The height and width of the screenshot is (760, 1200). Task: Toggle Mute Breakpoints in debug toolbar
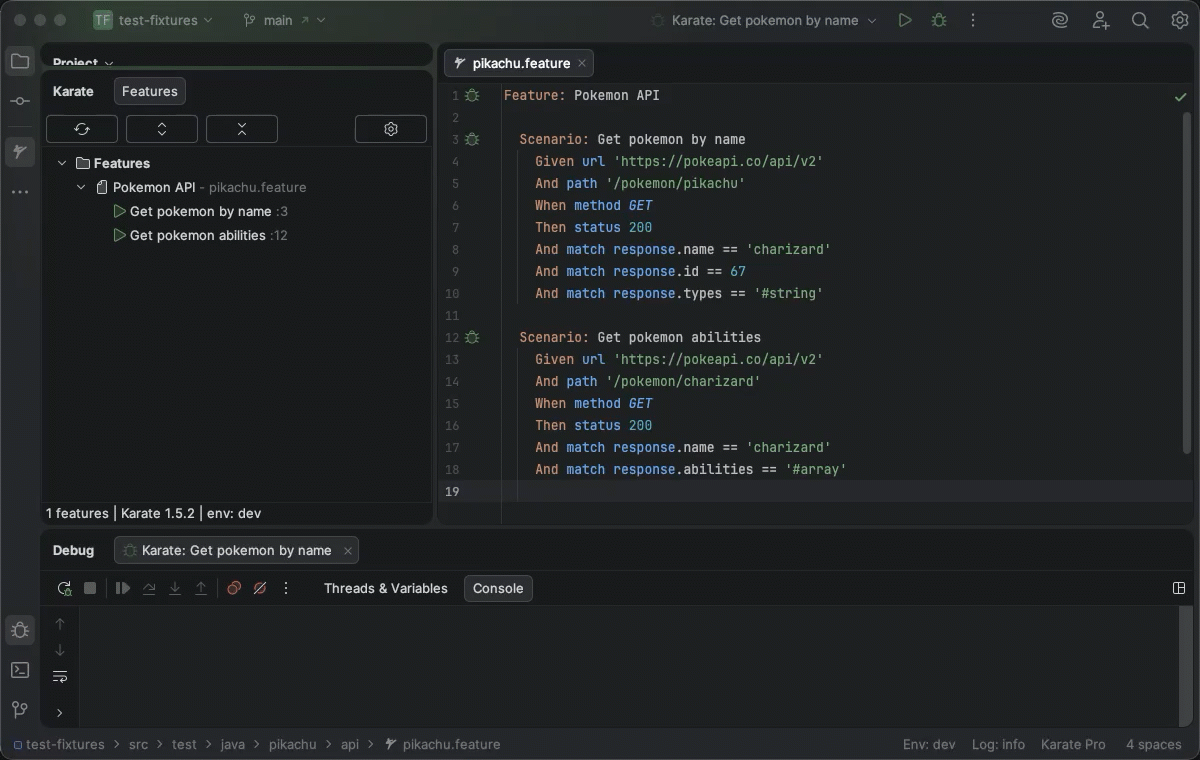(x=260, y=588)
